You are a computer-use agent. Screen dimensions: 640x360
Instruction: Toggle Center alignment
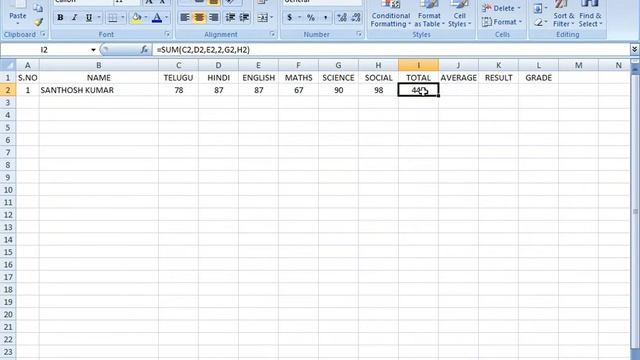click(x=199, y=18)
